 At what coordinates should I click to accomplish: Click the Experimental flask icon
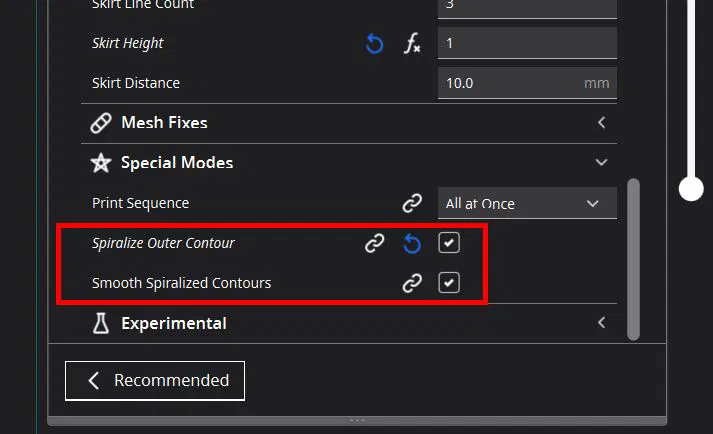(100, 323)
